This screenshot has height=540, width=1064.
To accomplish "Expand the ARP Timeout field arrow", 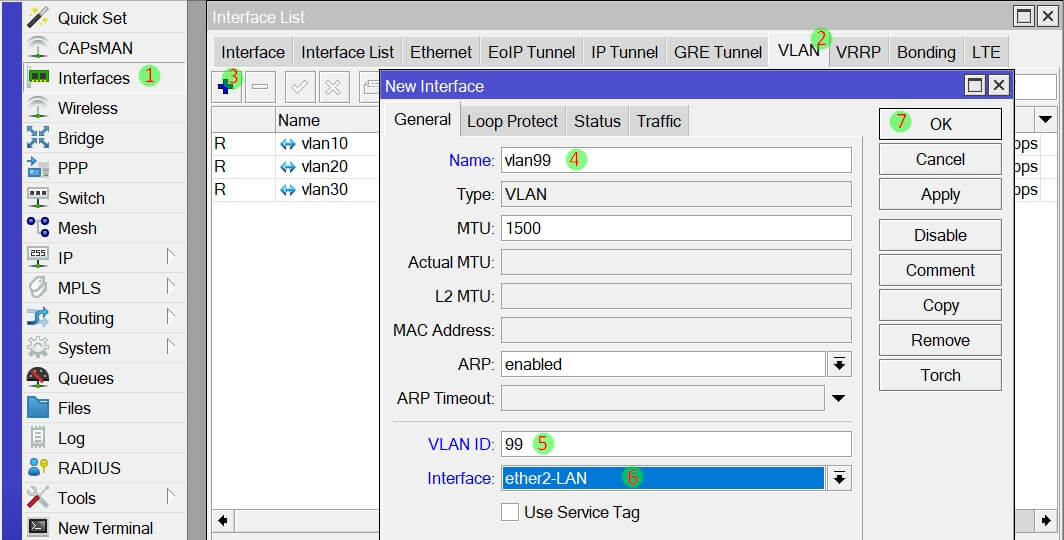I will pos(839,399).
